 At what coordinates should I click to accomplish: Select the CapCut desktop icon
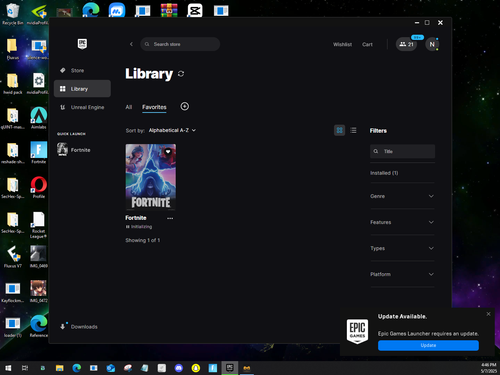click(x=195, y=10)
